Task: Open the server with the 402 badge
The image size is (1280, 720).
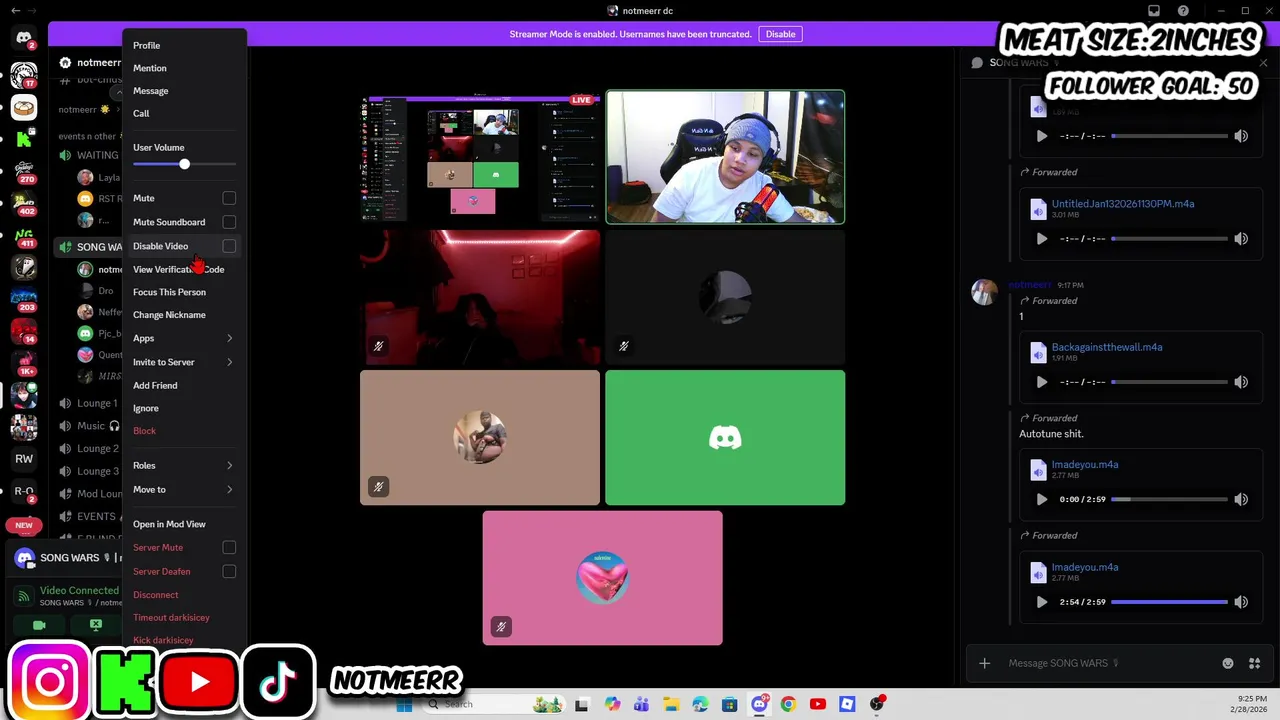Action: click(x=24, y=204)
